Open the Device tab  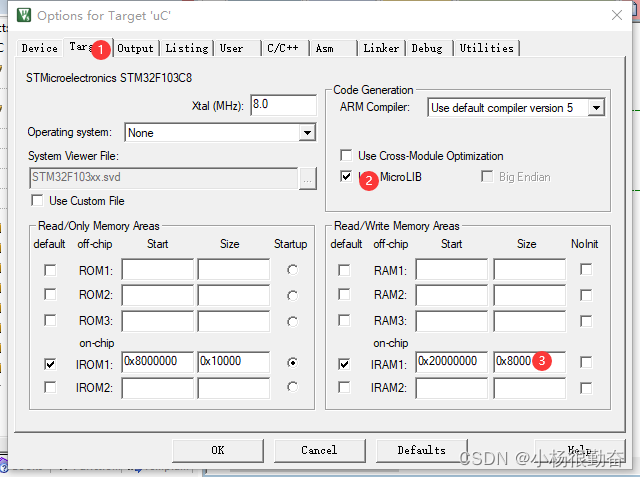40,48
